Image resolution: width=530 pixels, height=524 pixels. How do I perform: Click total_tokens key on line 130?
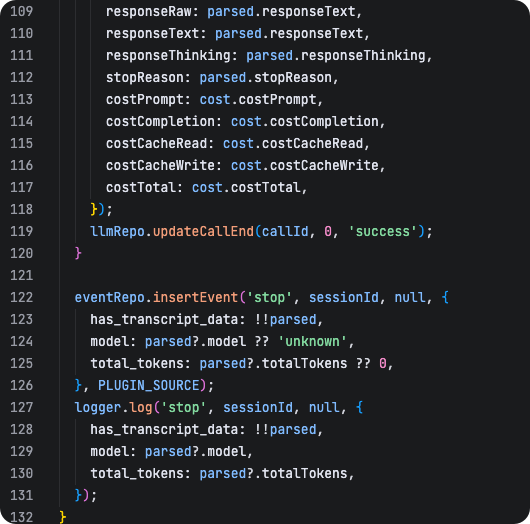tap(137, 473)
